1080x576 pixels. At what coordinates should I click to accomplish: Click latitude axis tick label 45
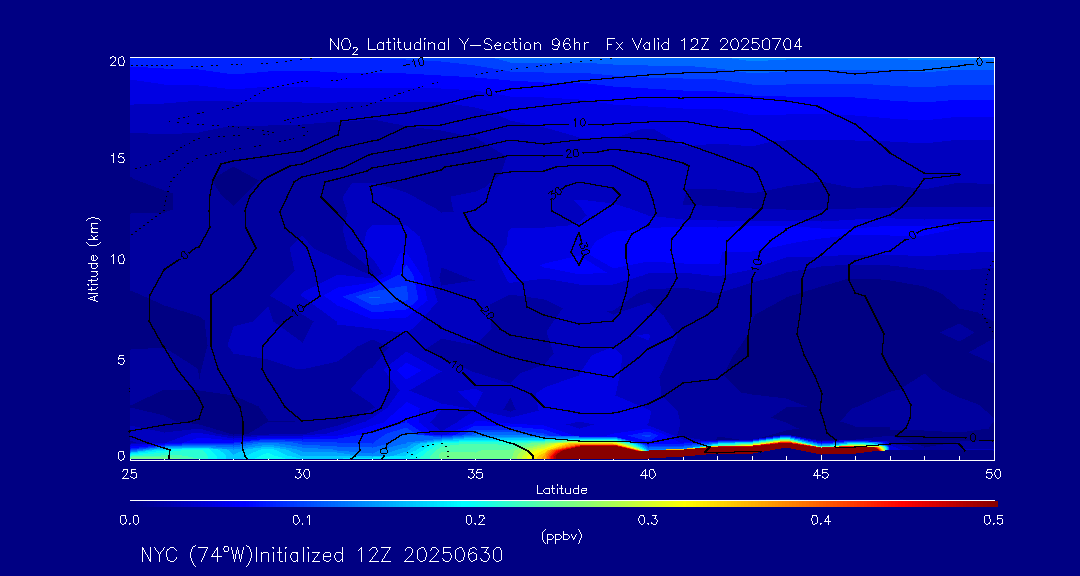point(821,474)
